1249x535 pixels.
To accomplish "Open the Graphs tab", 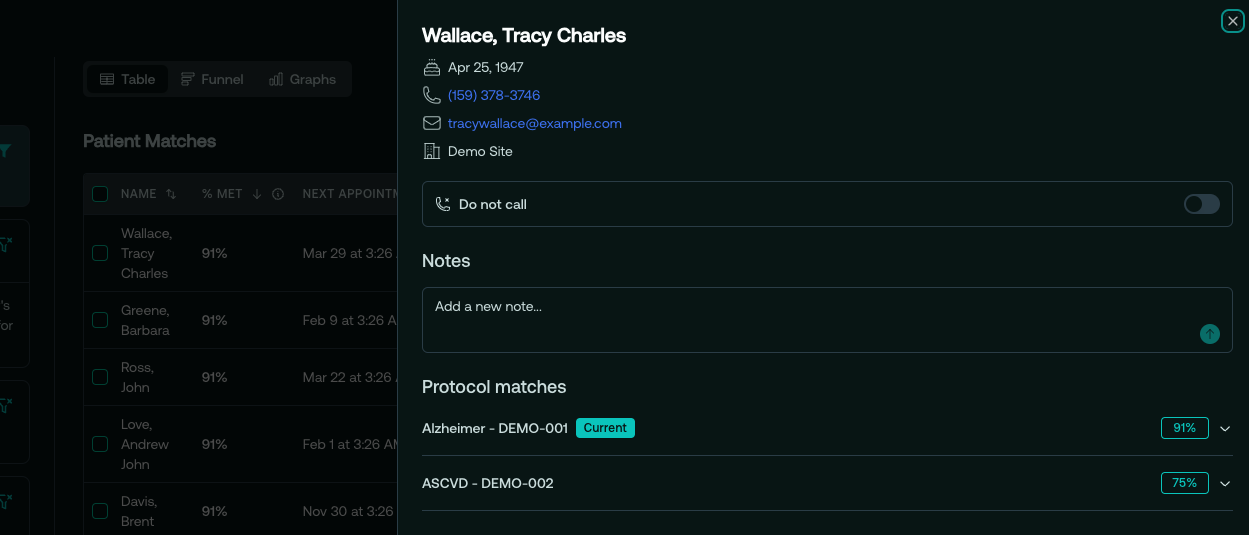I will tap(302, 79).
